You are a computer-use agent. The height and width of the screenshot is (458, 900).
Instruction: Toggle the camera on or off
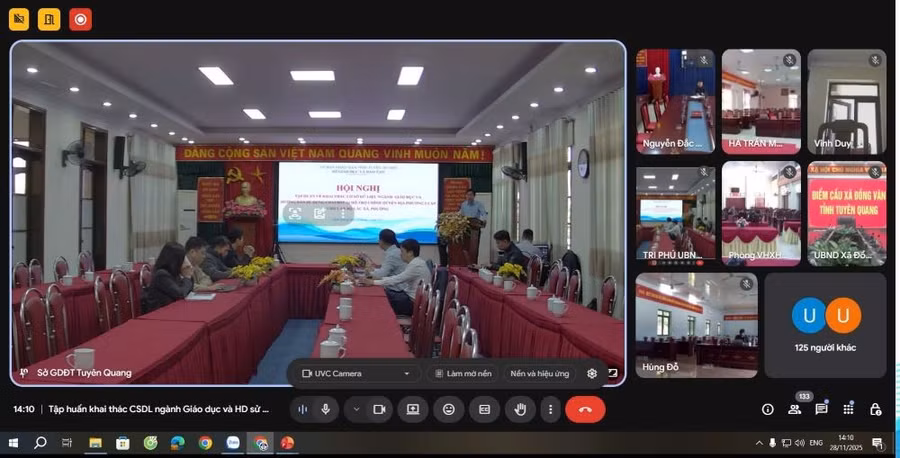(379, 409)
